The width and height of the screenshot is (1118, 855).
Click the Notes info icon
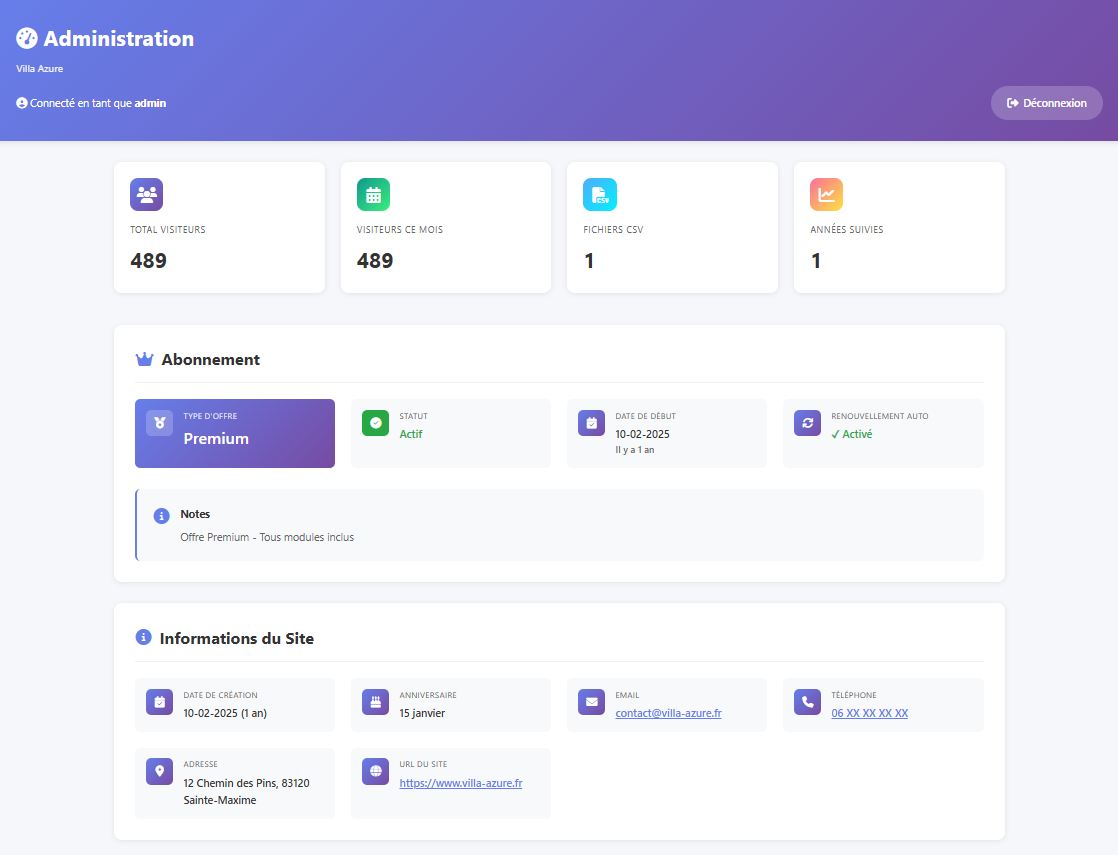(x=161, y=515)
